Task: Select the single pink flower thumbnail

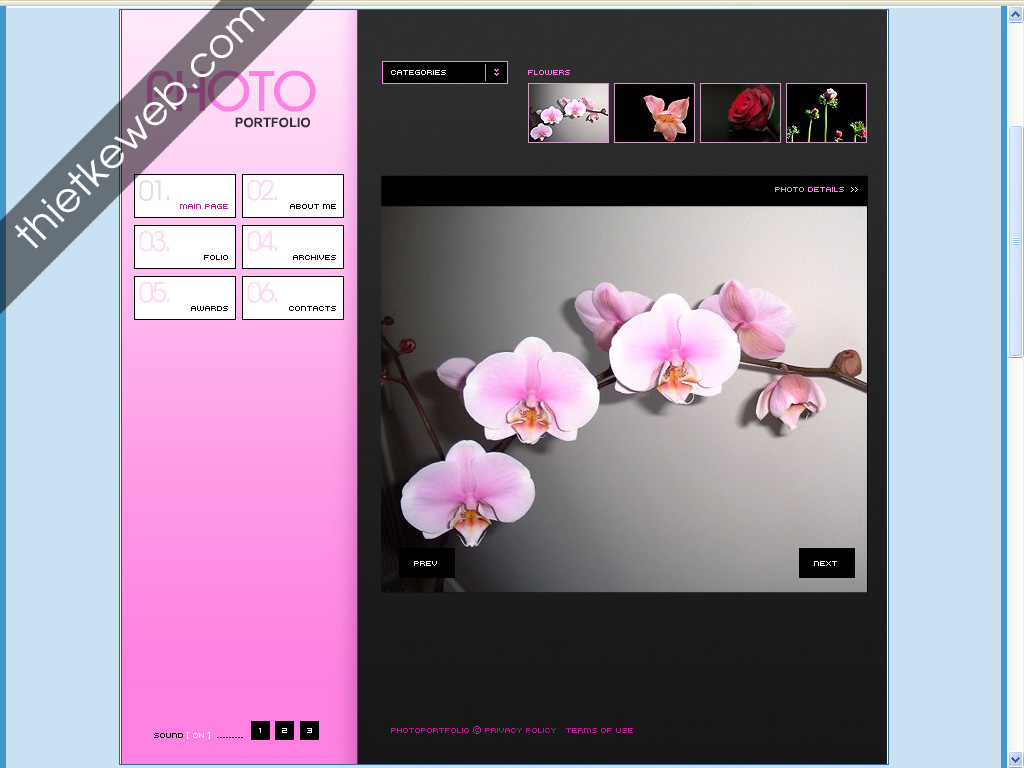Action: (x=654, y=113)
